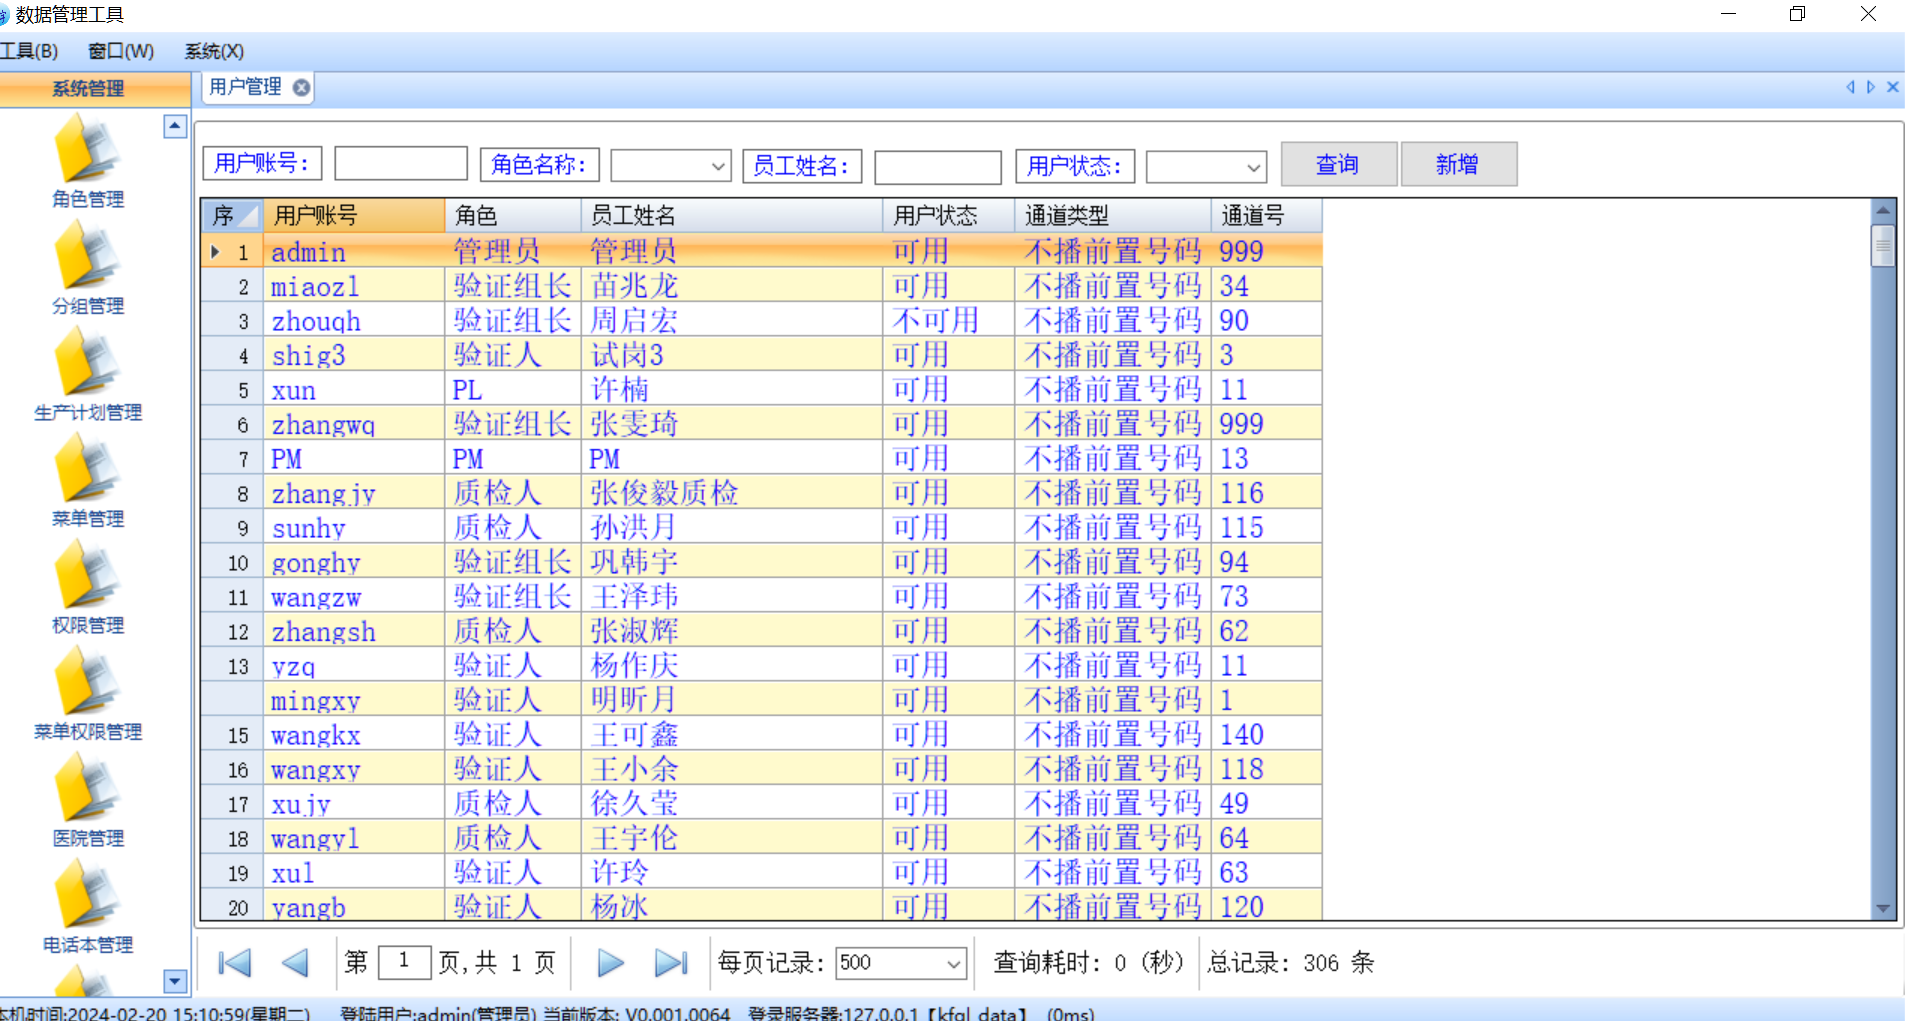Click sidebar scroll-up arrow button

pyautogui.click(x=175, y=126)
